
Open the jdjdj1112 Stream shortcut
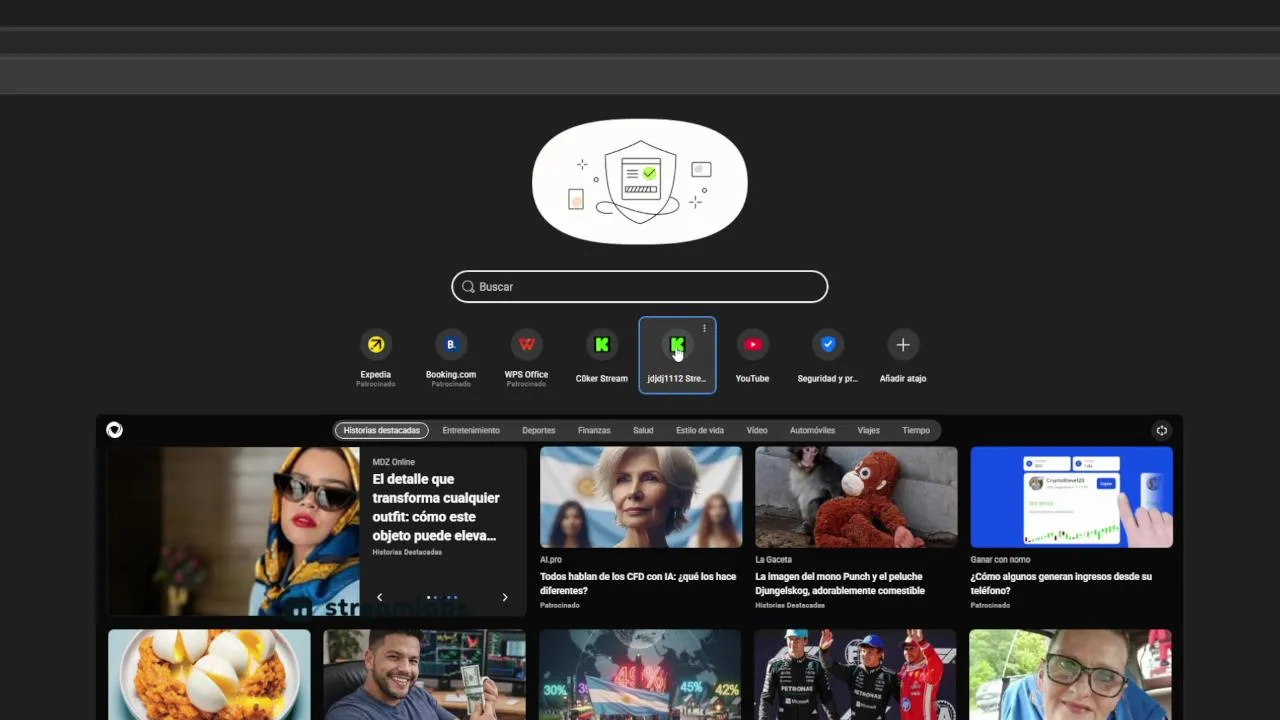[x=677, y=356]
